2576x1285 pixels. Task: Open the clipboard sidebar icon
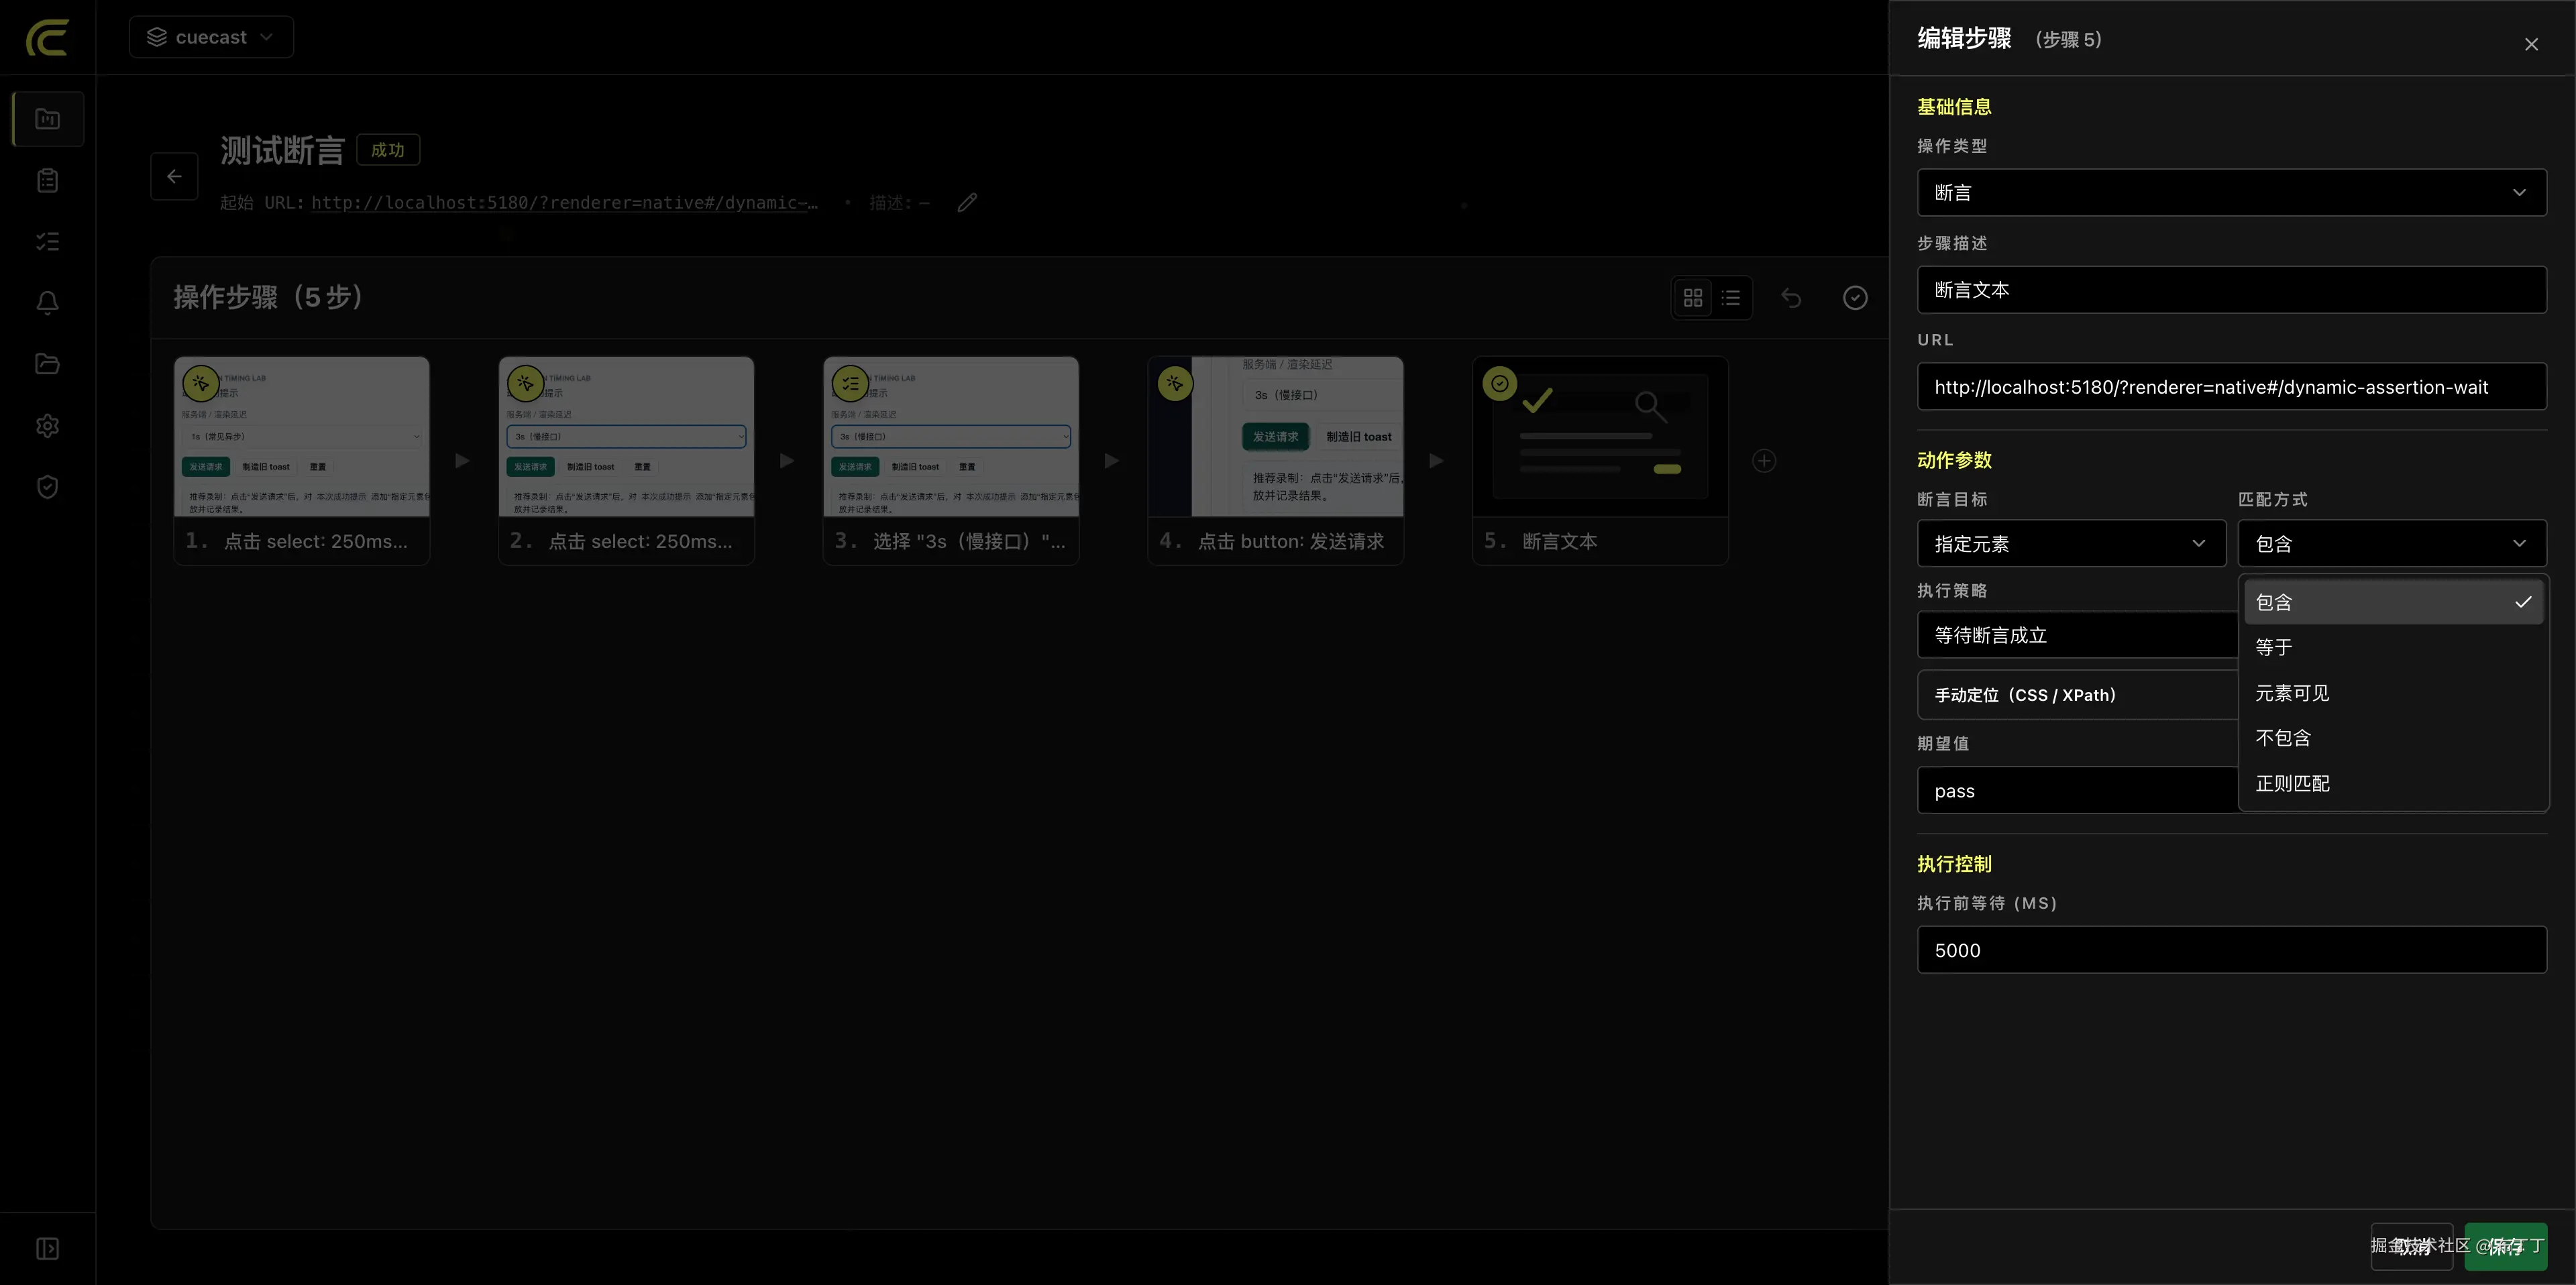[48, 181]
